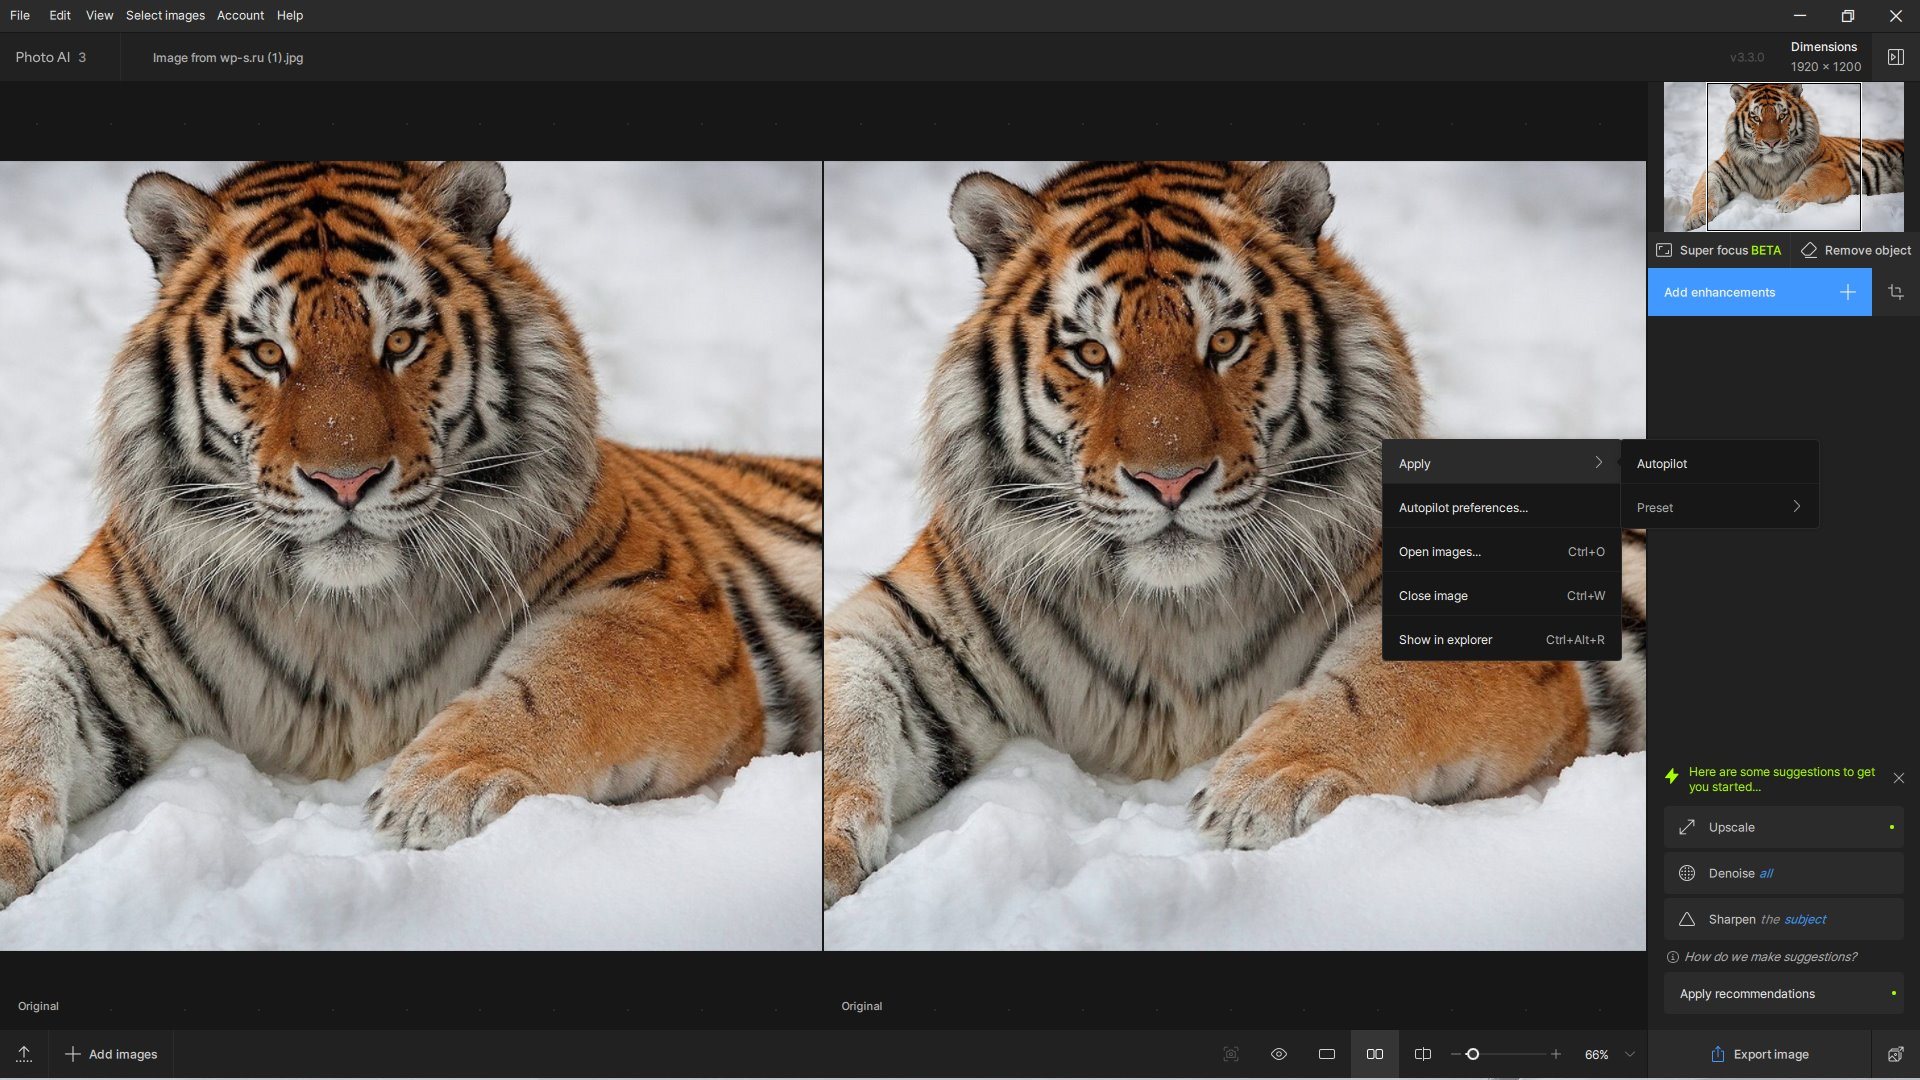The image size is (1920, 1080).
Task: Expand the 66% zoom level dropdown
Action: 1630,1054
